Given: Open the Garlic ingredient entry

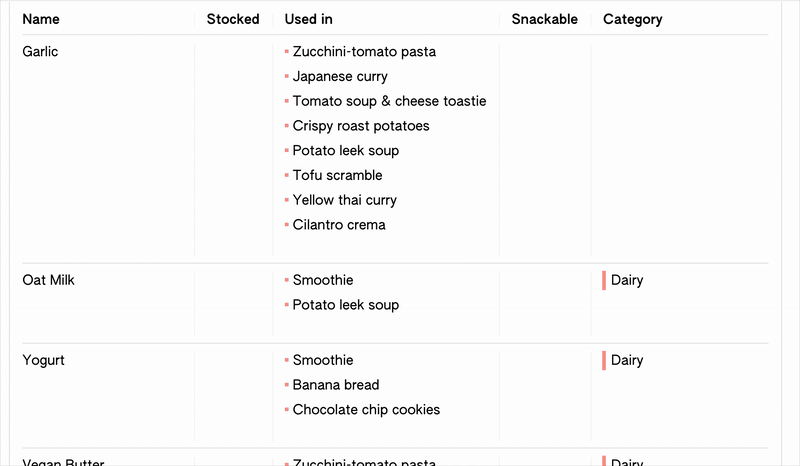Looking at the screenshot, I should point(40,52).
